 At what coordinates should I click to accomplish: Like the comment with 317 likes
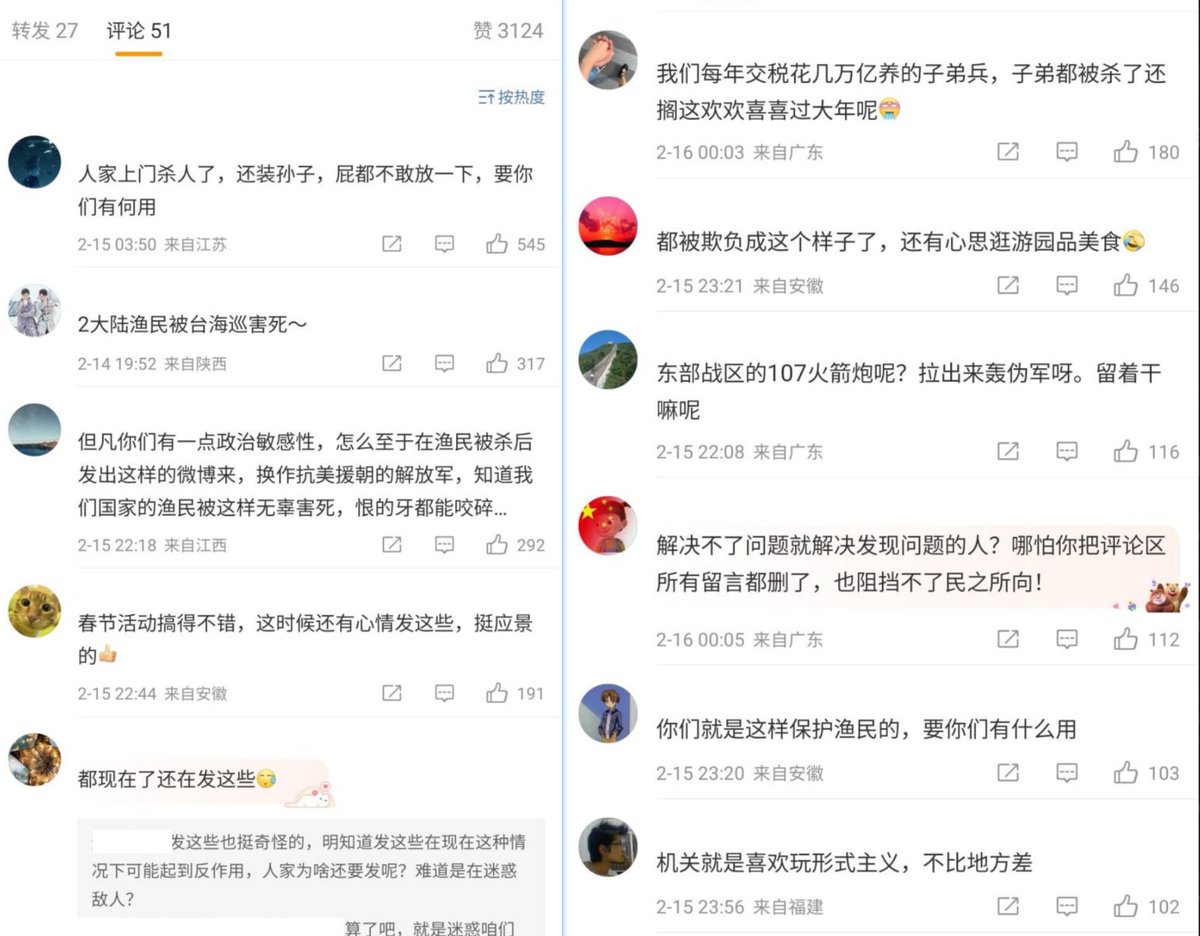(x=497, y=364)
